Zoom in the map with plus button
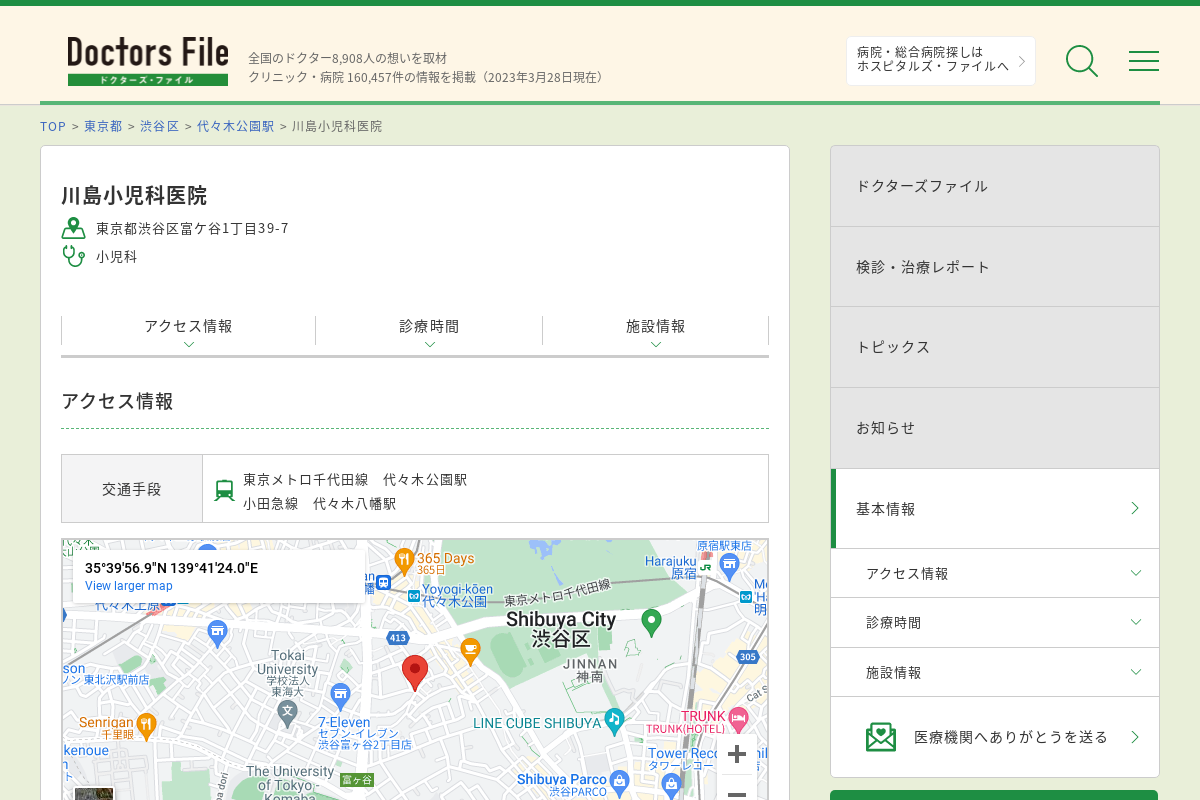 click(737, 754)
